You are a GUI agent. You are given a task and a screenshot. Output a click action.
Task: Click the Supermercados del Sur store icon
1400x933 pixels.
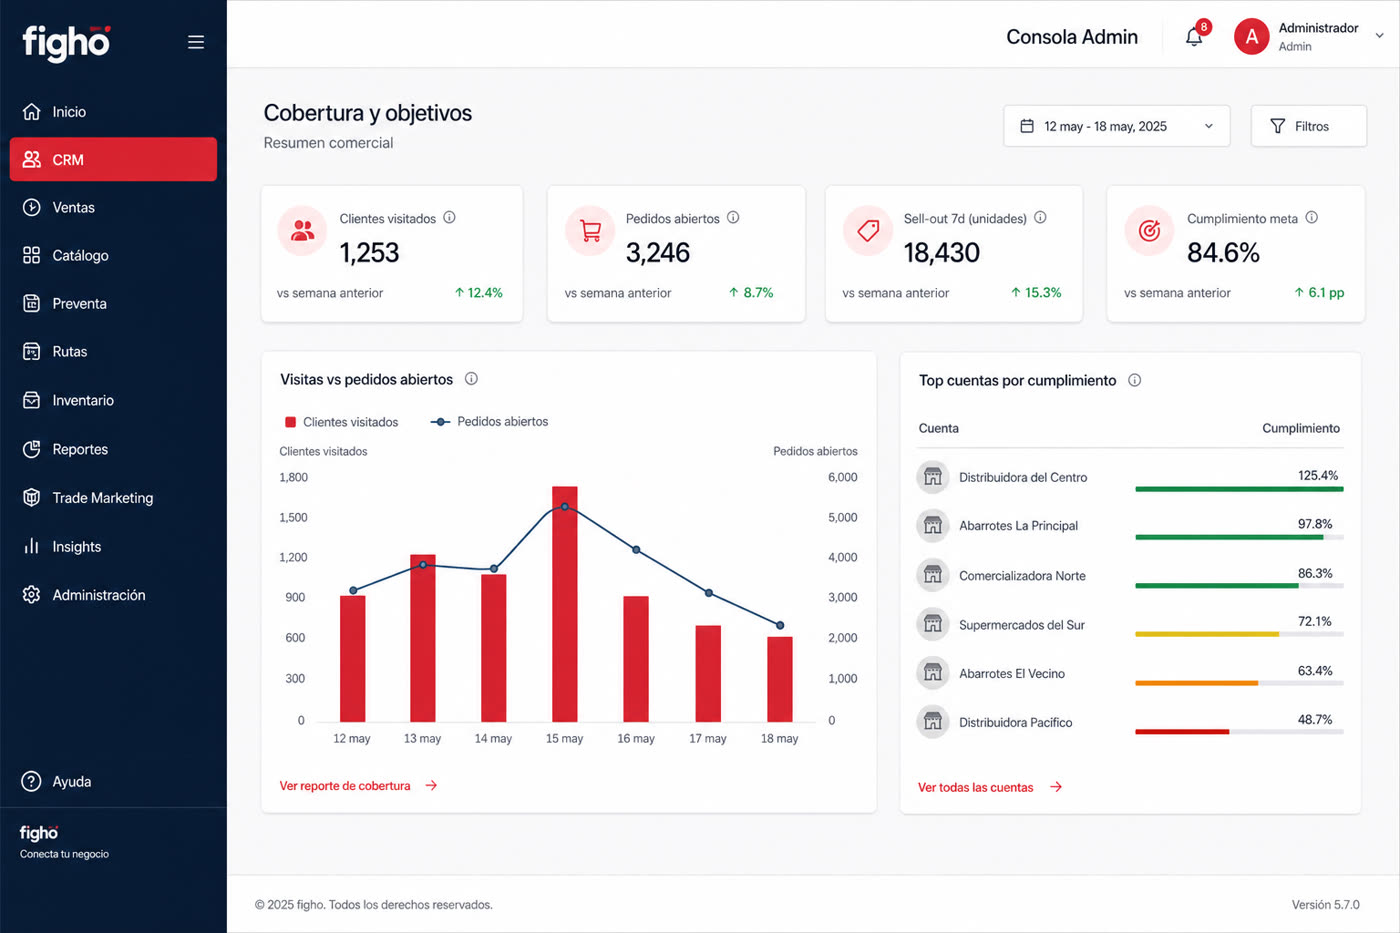click(932, 624)
